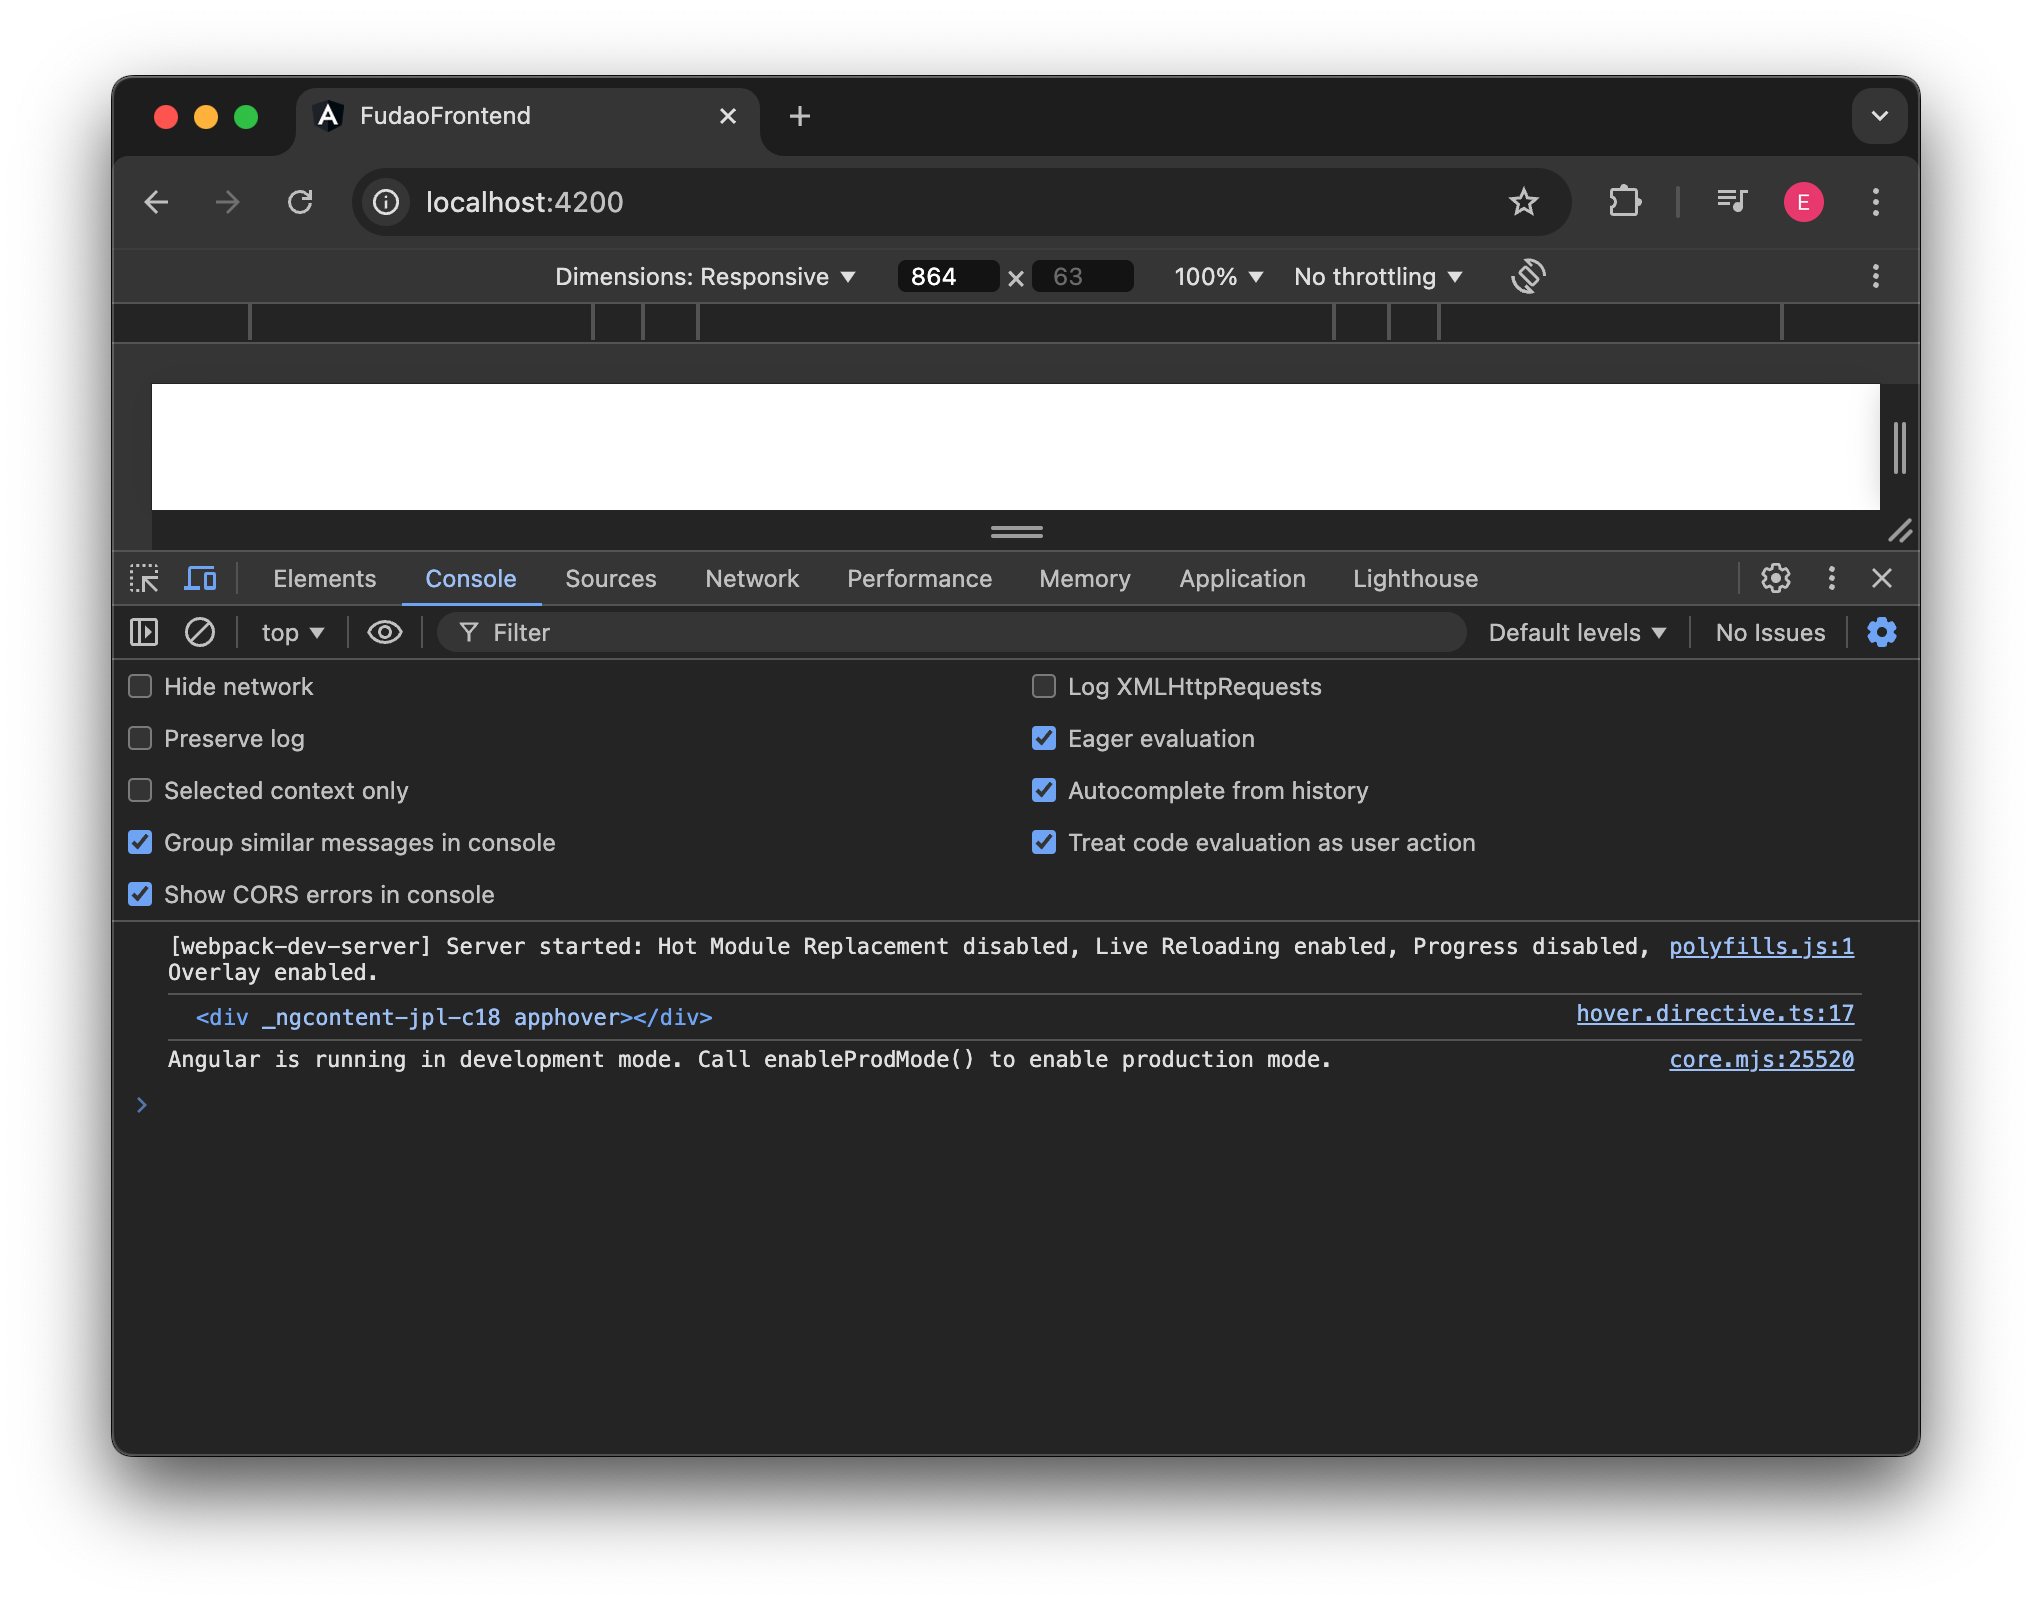Rotate the viewport orientation

click(x=1528, y=277)
